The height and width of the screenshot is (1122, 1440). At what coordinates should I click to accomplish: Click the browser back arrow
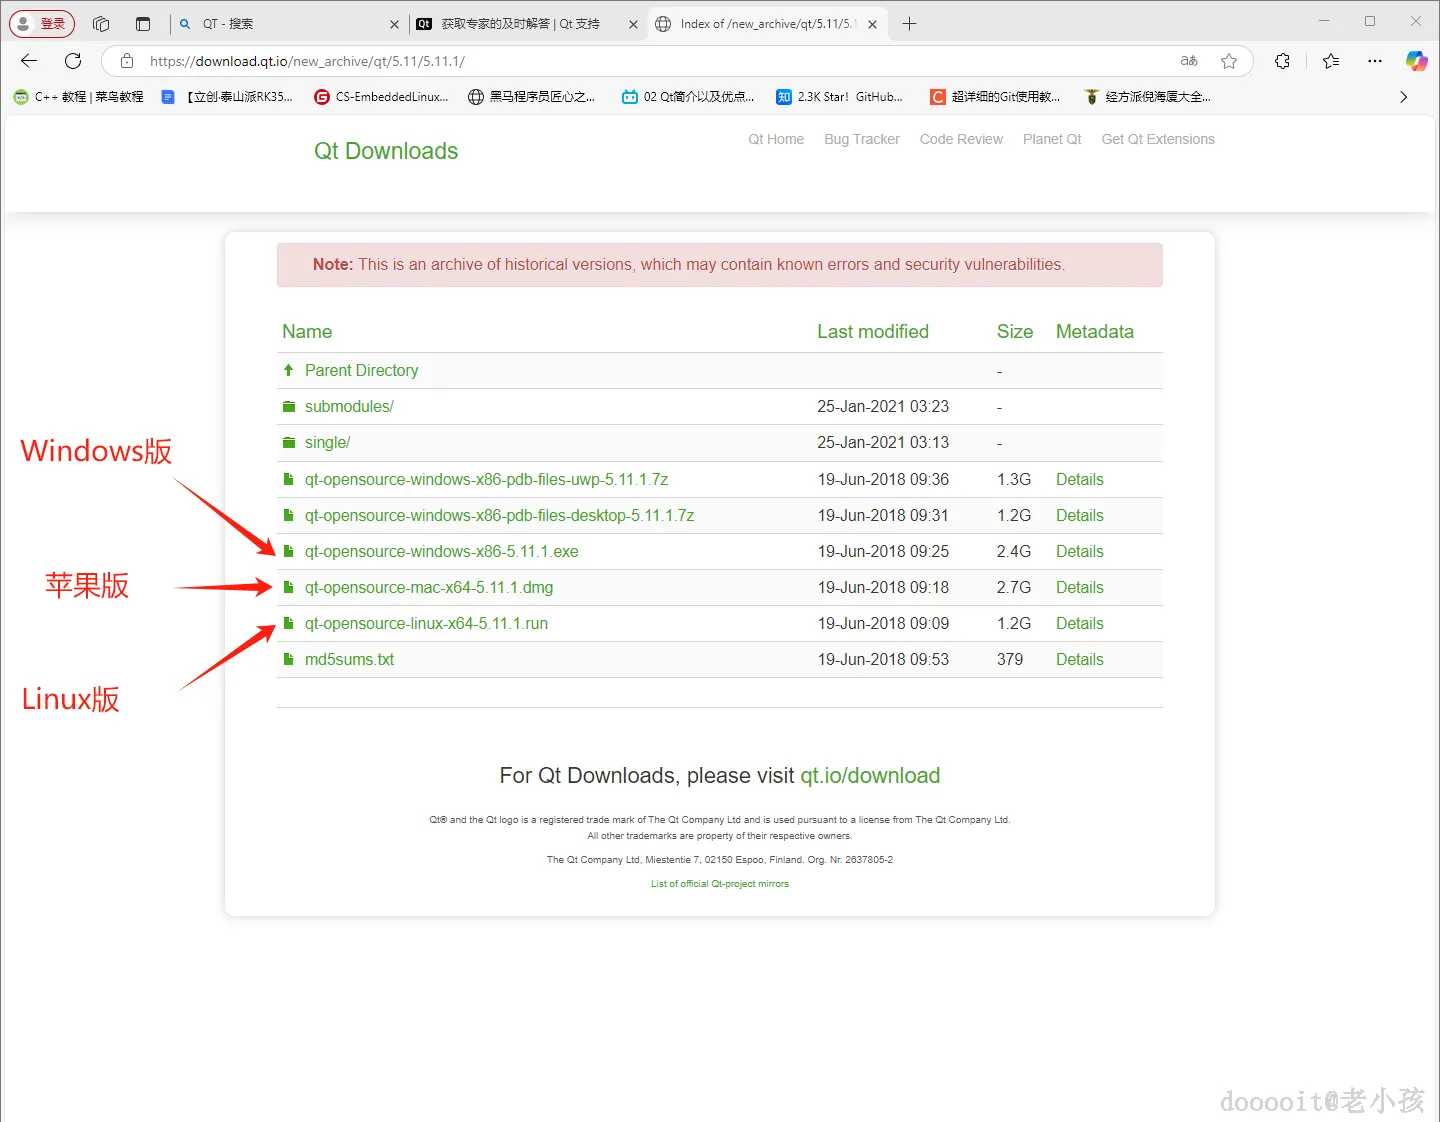click(x=29, y=61)
